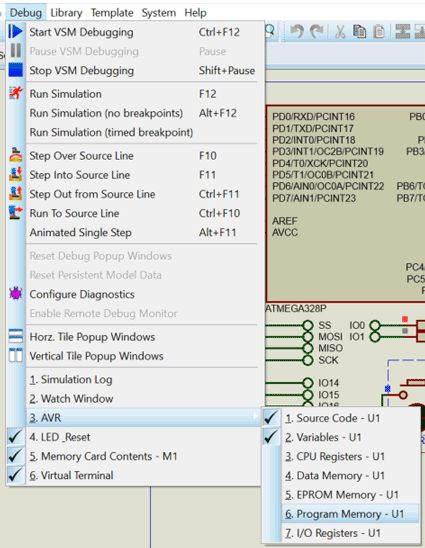This screenshot has height=548, width=425.
Task: Toggle the Virtual Terminal window
Action: tap(135, 475)
